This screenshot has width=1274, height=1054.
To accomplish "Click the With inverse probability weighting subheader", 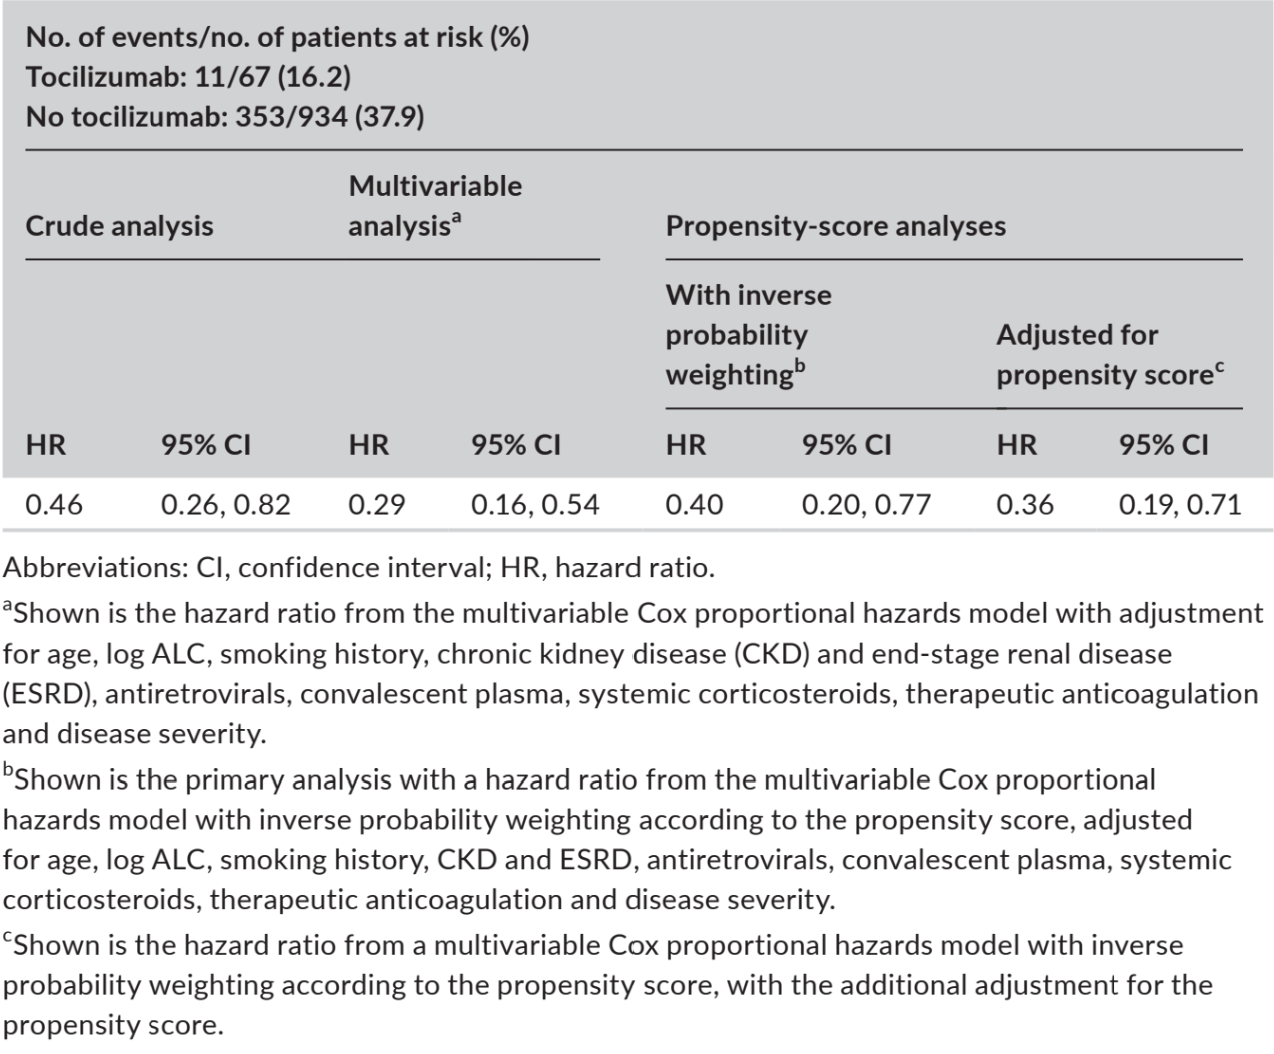I will click(x=749, y=335).
